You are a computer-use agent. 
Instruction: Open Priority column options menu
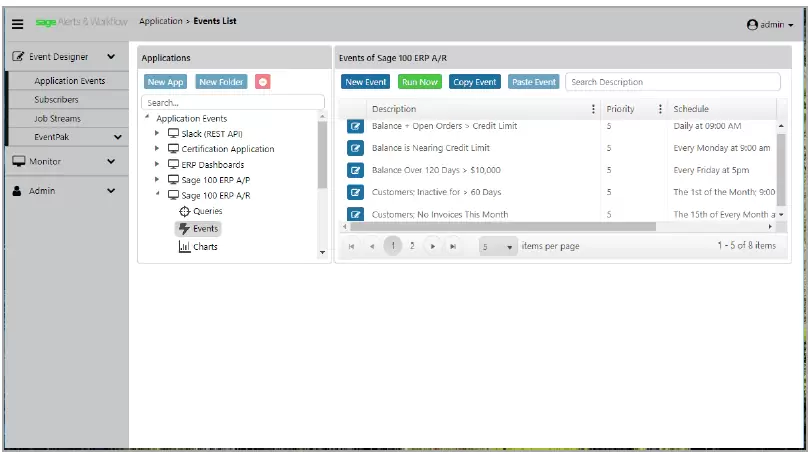[x=660, y=109]
